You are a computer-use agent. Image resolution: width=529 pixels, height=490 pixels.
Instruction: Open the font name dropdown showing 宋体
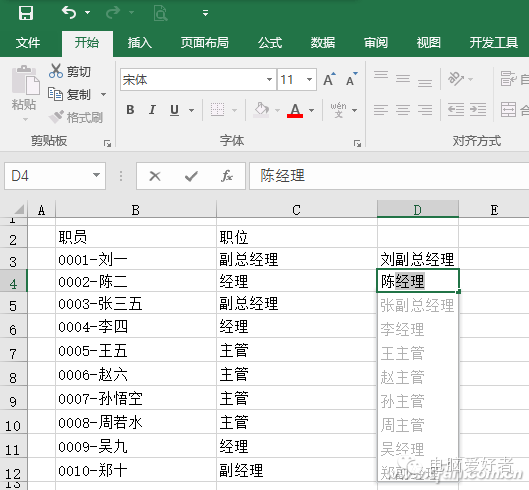pos(269,80)
